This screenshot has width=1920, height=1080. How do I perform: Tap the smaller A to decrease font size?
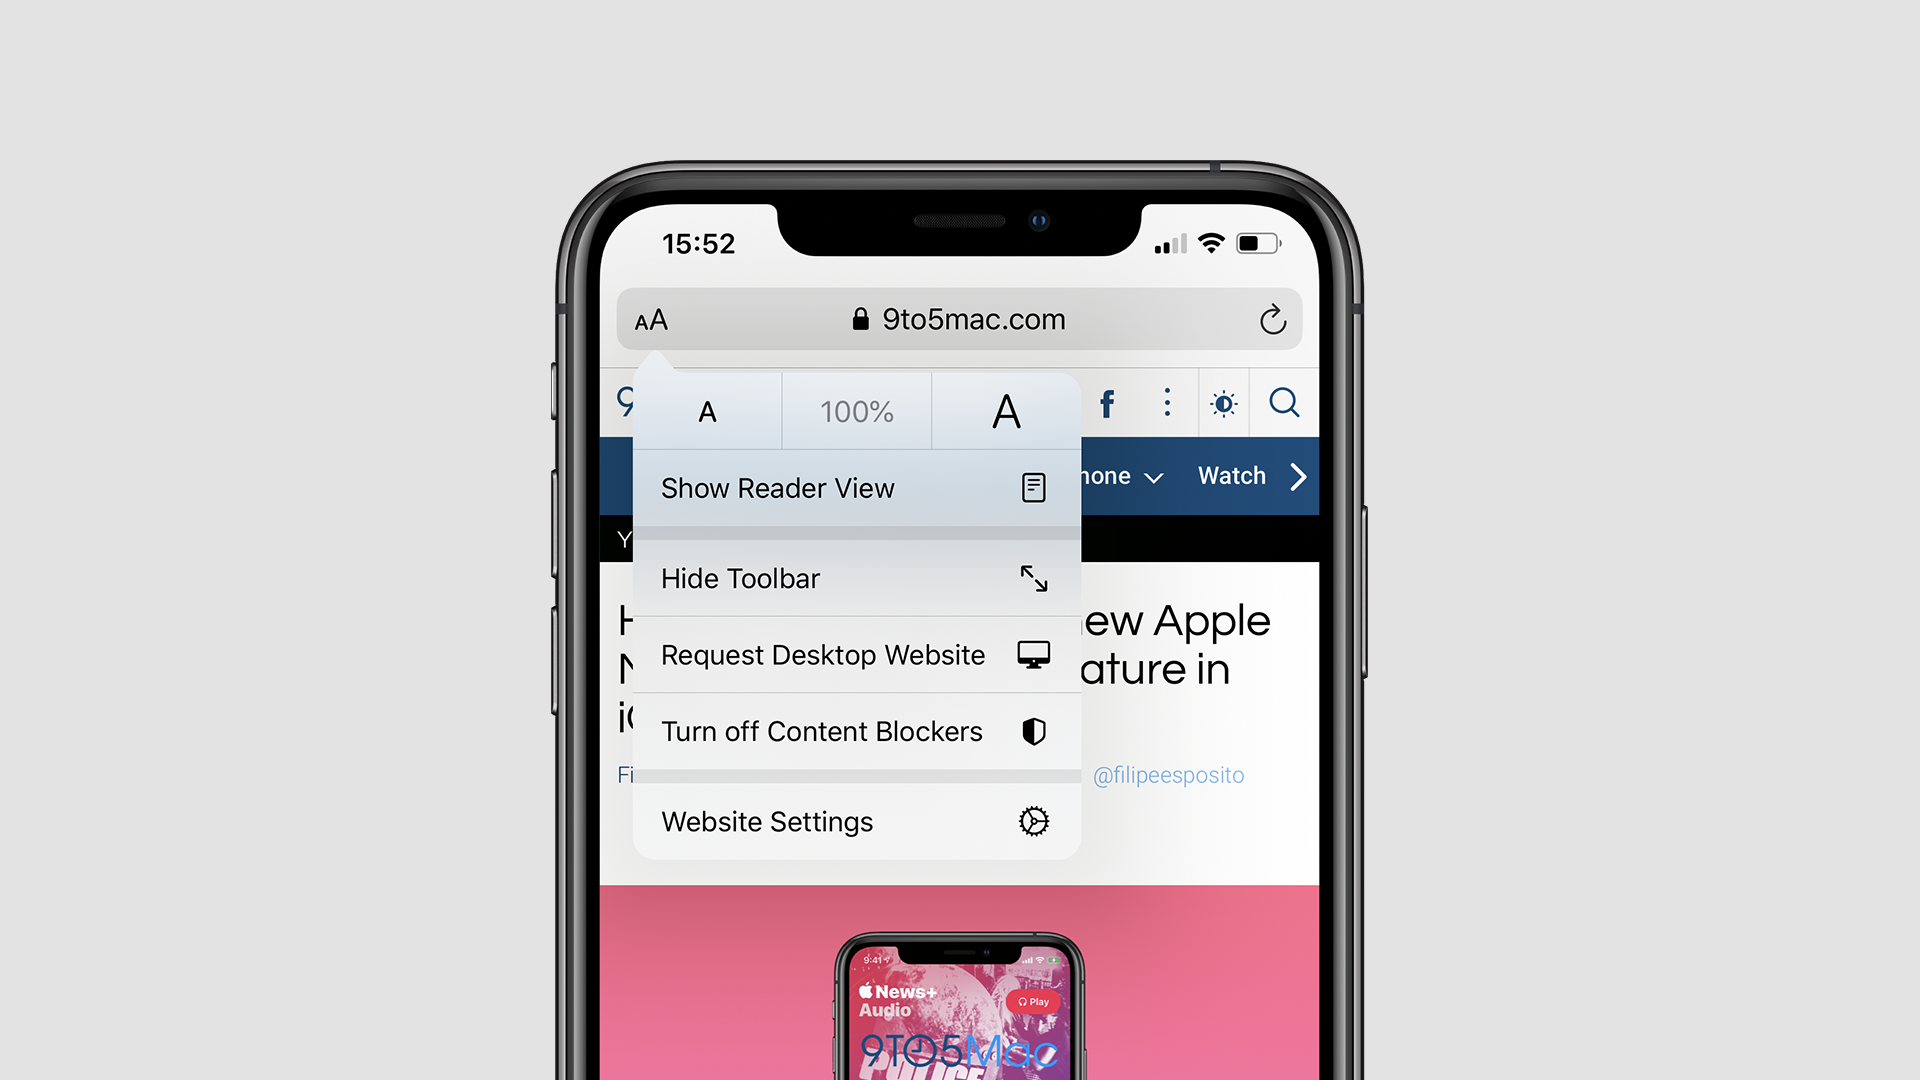point(707,410)
